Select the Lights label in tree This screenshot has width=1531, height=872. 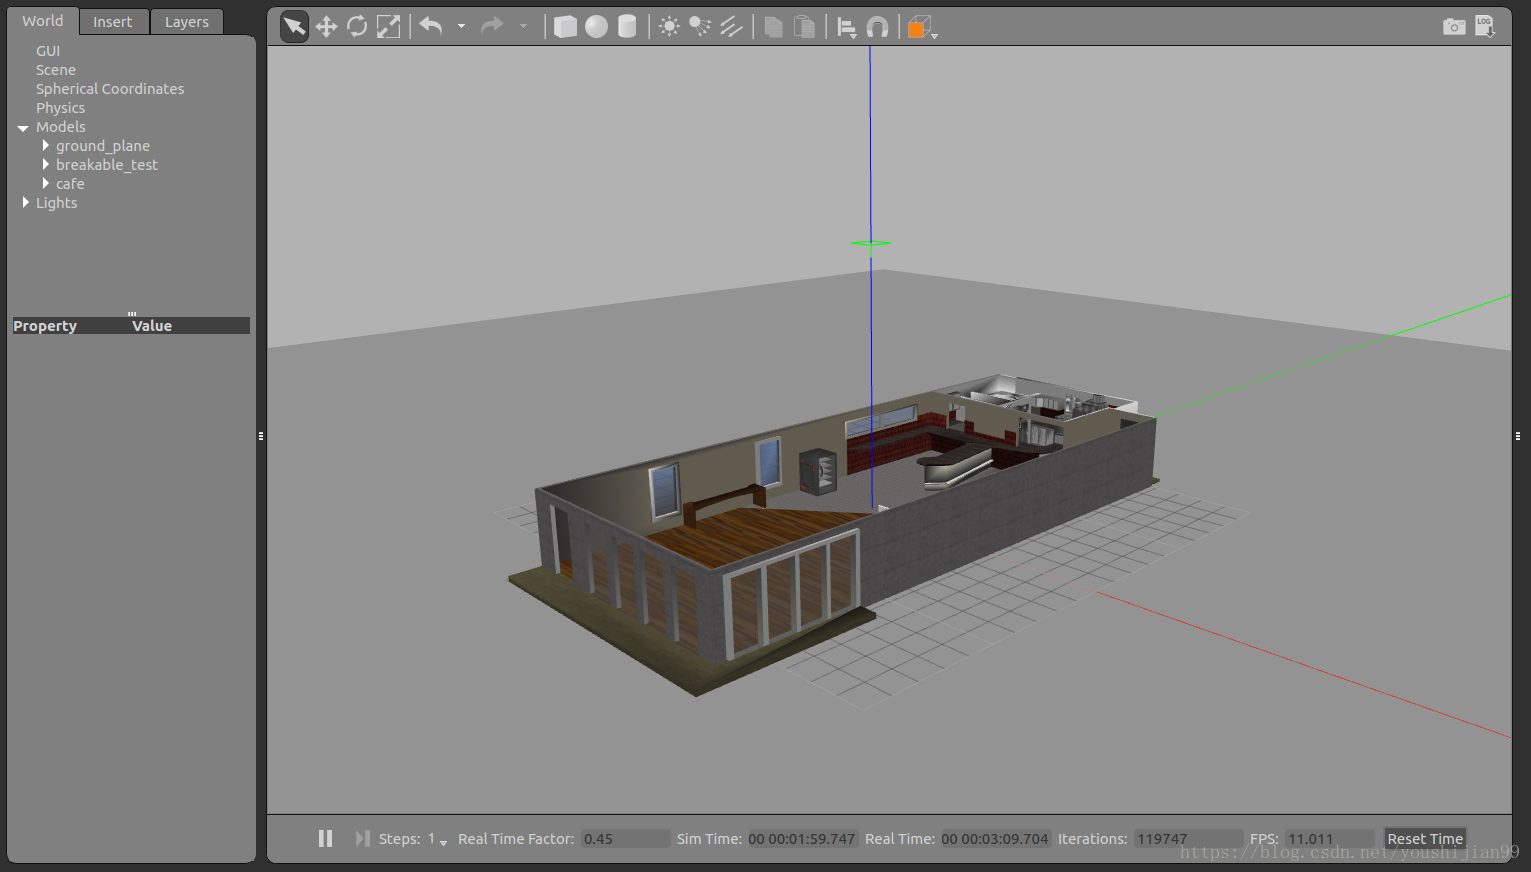tap(56, 203)
